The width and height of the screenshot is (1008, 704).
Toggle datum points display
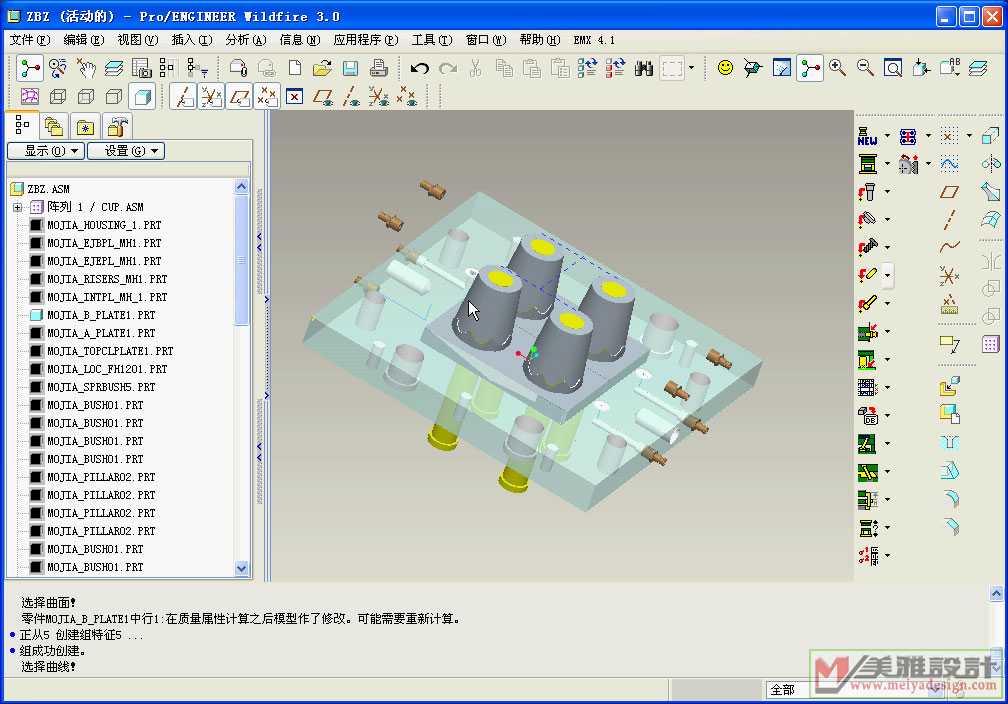267,97
